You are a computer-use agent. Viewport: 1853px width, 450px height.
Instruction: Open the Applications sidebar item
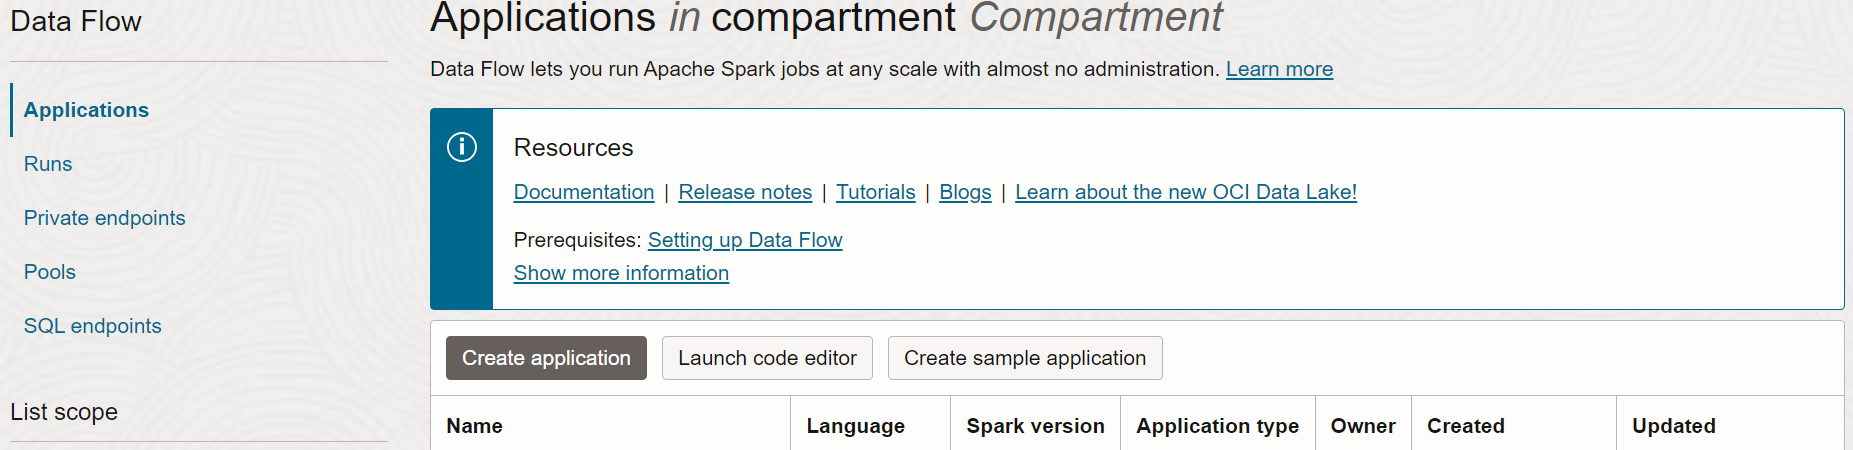click(86, 110)
